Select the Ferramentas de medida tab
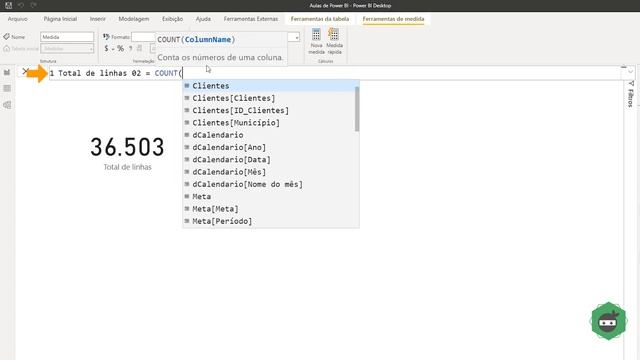Screen dimensions: 640x360 [393, 19]
